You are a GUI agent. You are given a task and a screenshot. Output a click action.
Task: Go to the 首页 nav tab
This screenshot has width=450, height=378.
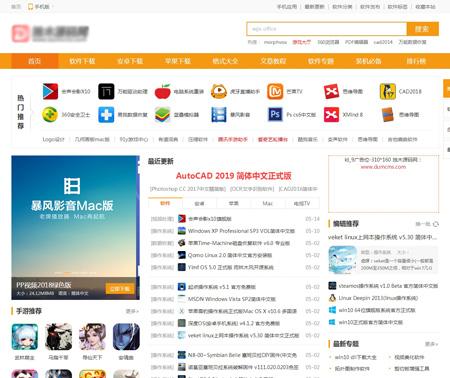click(35, 61)
